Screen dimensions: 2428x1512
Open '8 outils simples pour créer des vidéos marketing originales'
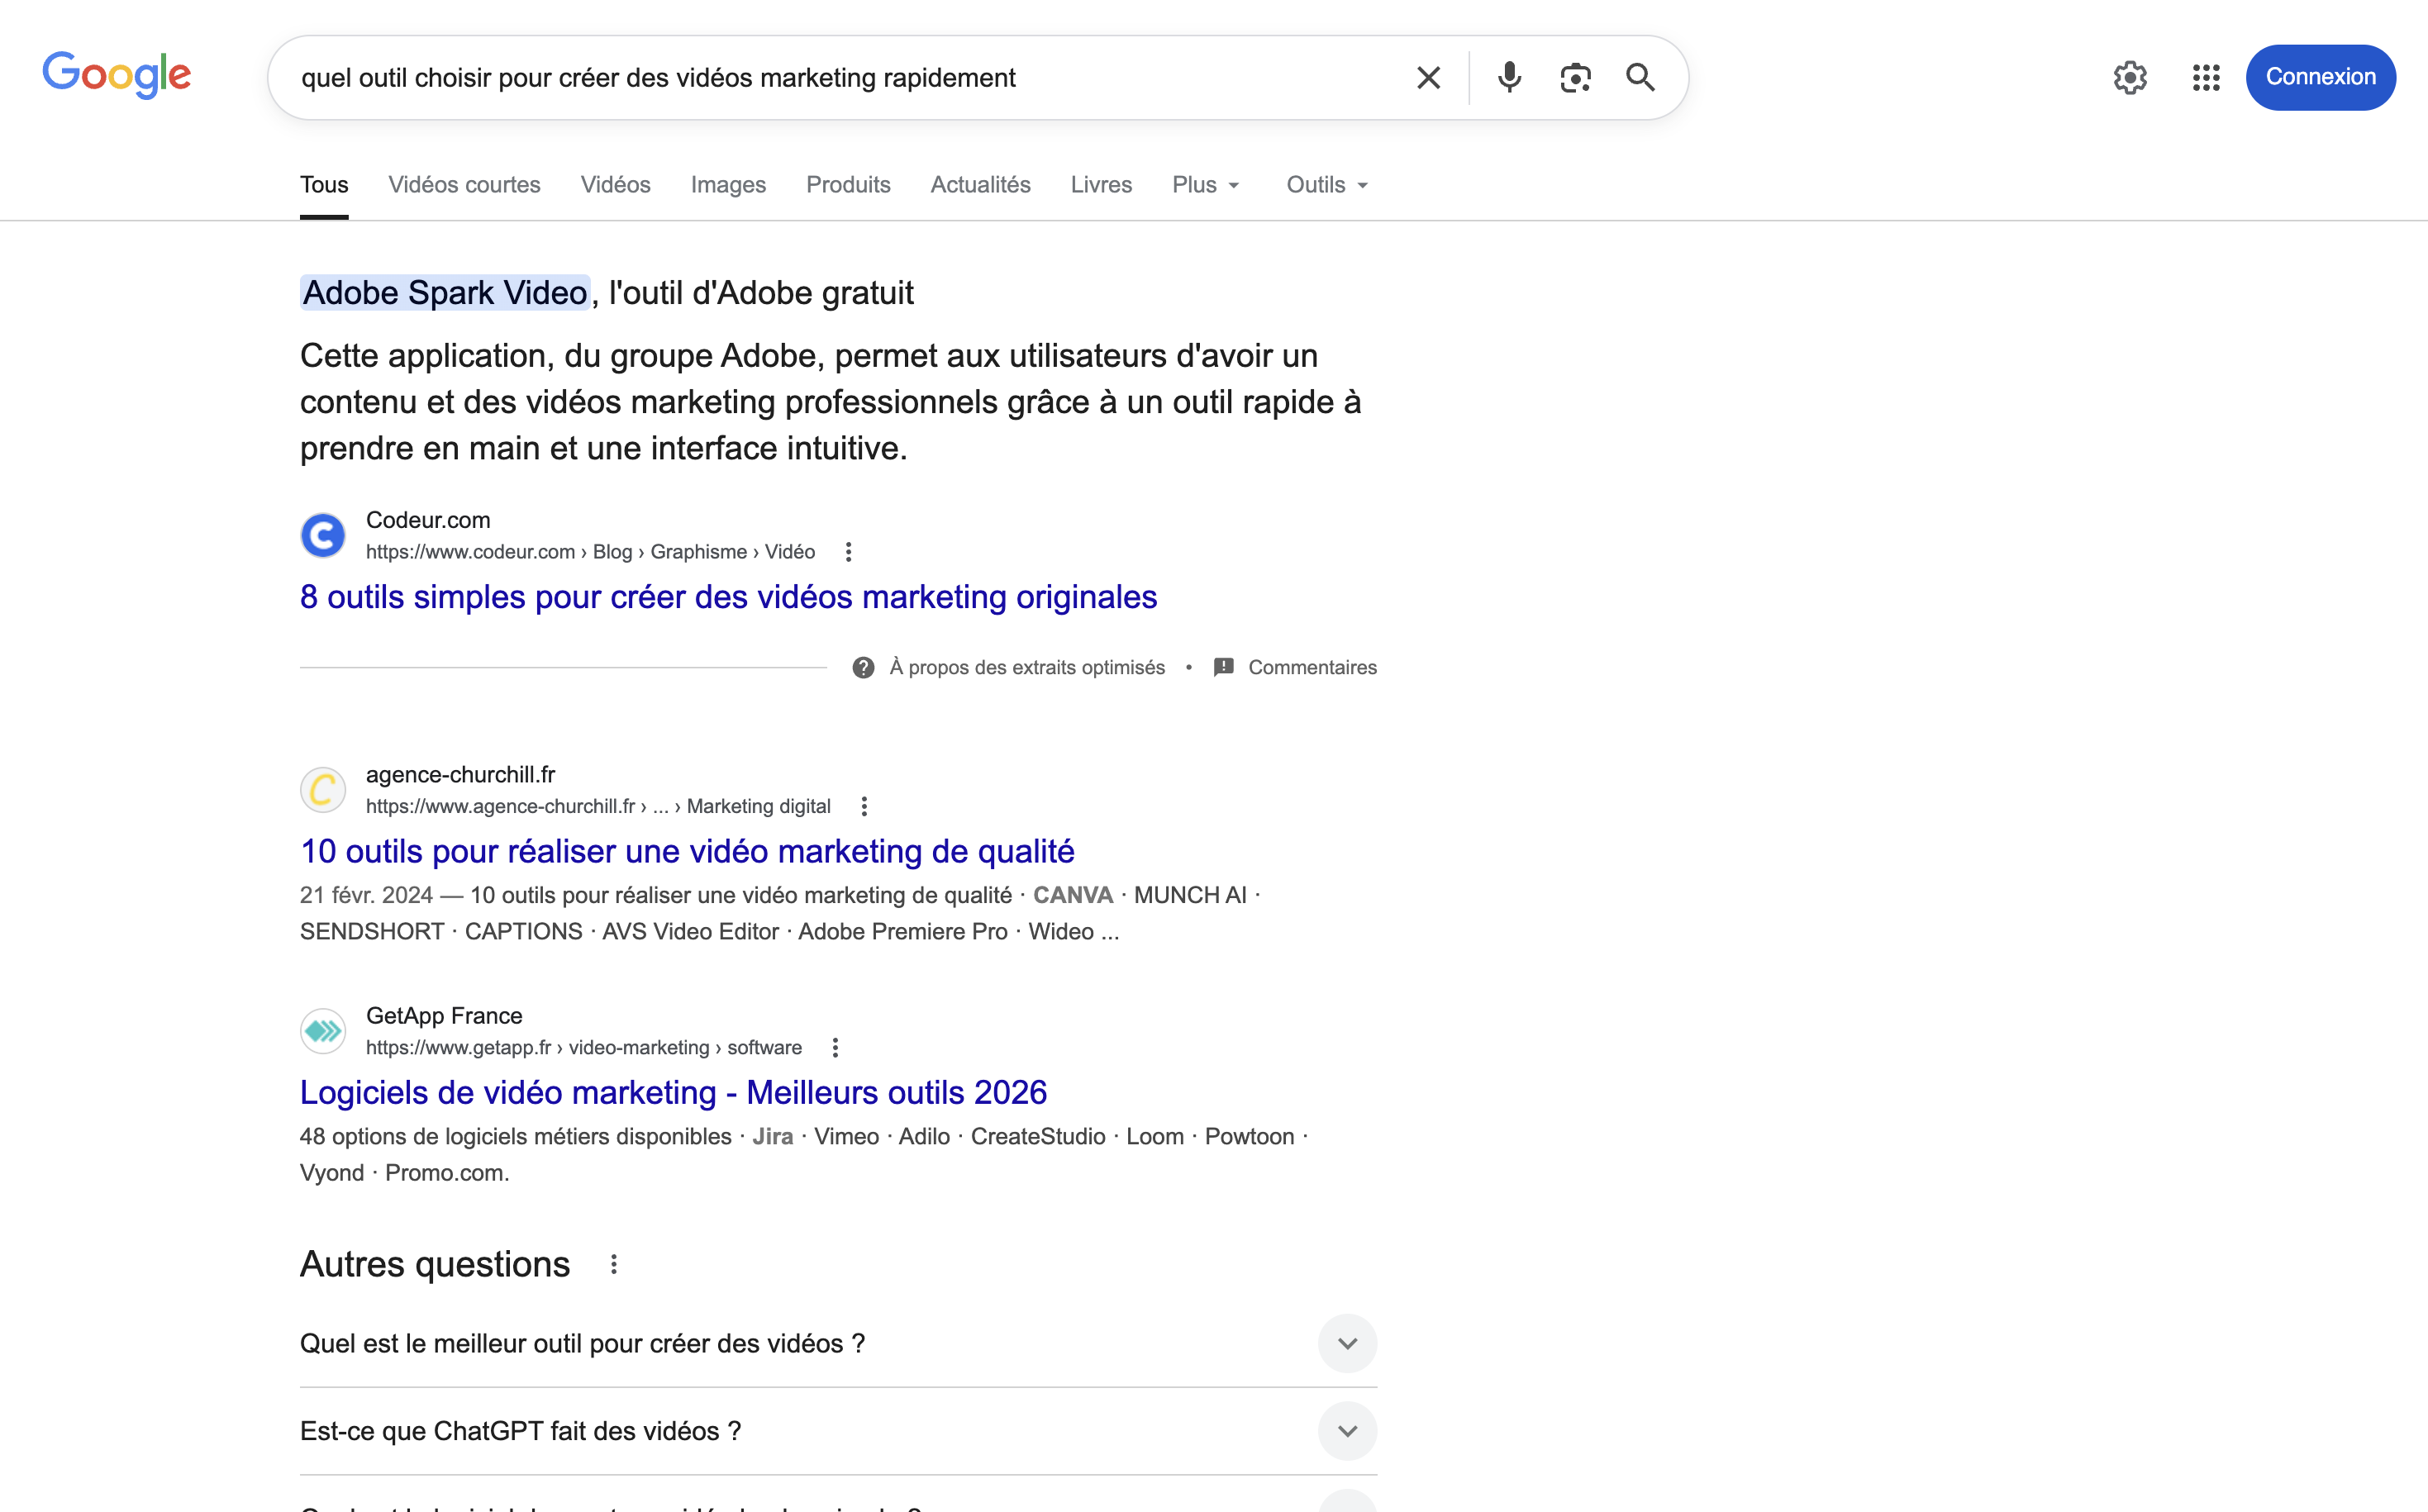click(x=728, y=597)
